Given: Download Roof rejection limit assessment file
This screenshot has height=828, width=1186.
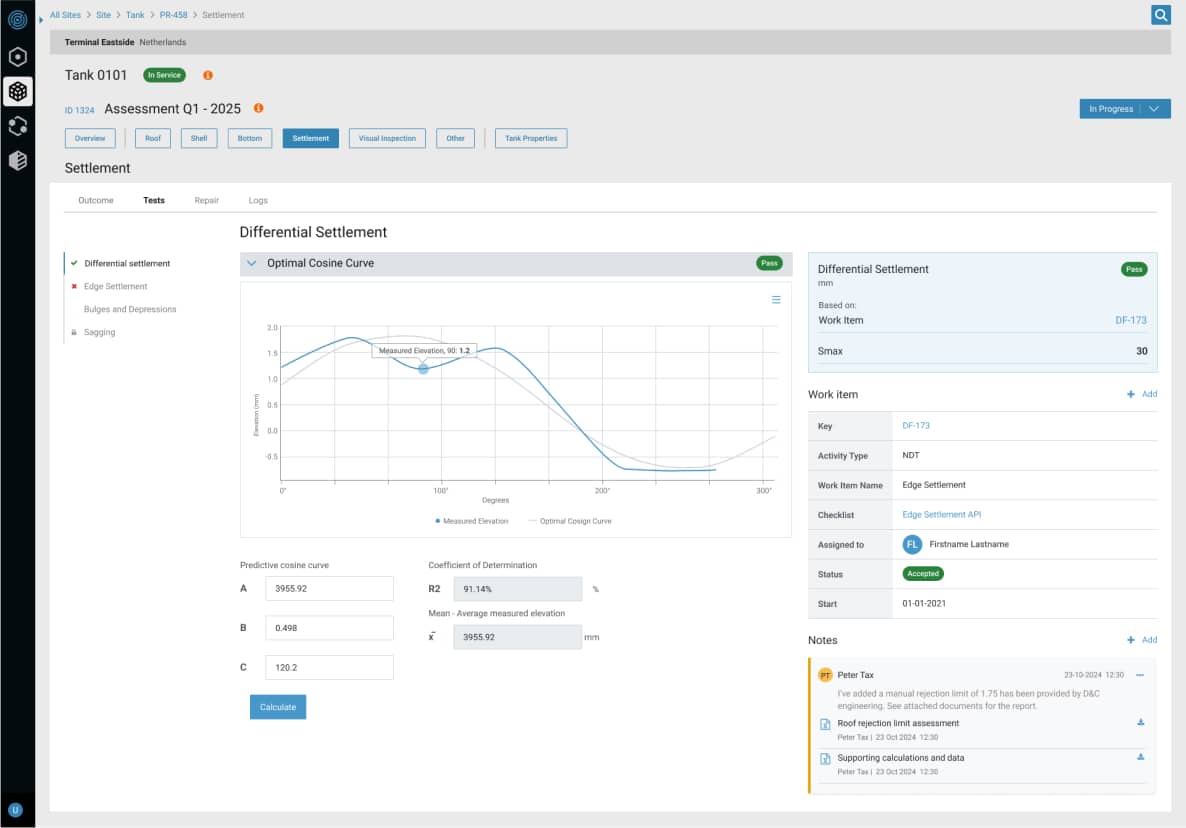Looking at the screenshot, I should [1141, 723].
